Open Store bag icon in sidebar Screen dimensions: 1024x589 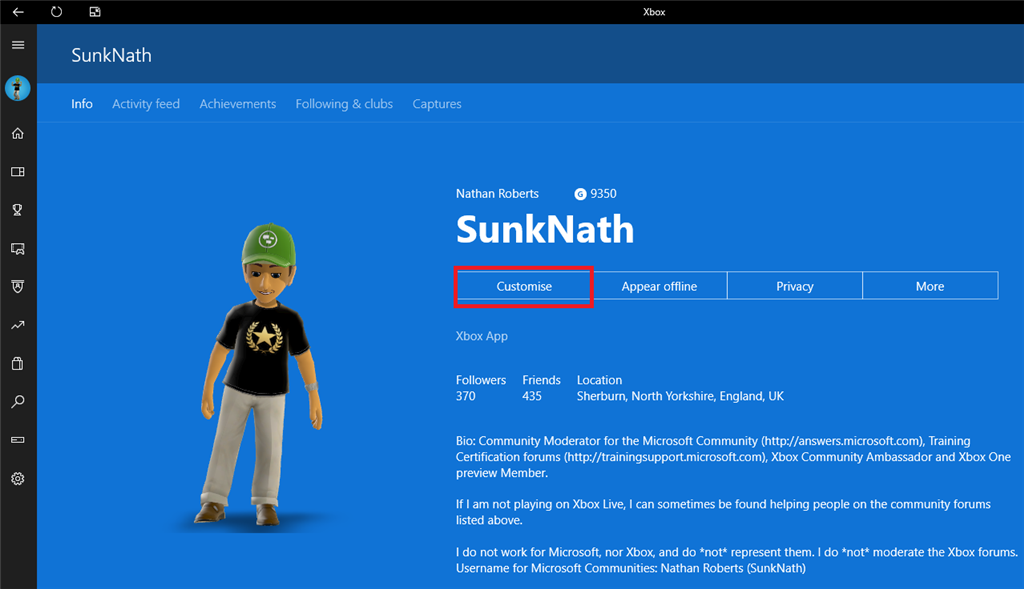(x=18, y=364)
